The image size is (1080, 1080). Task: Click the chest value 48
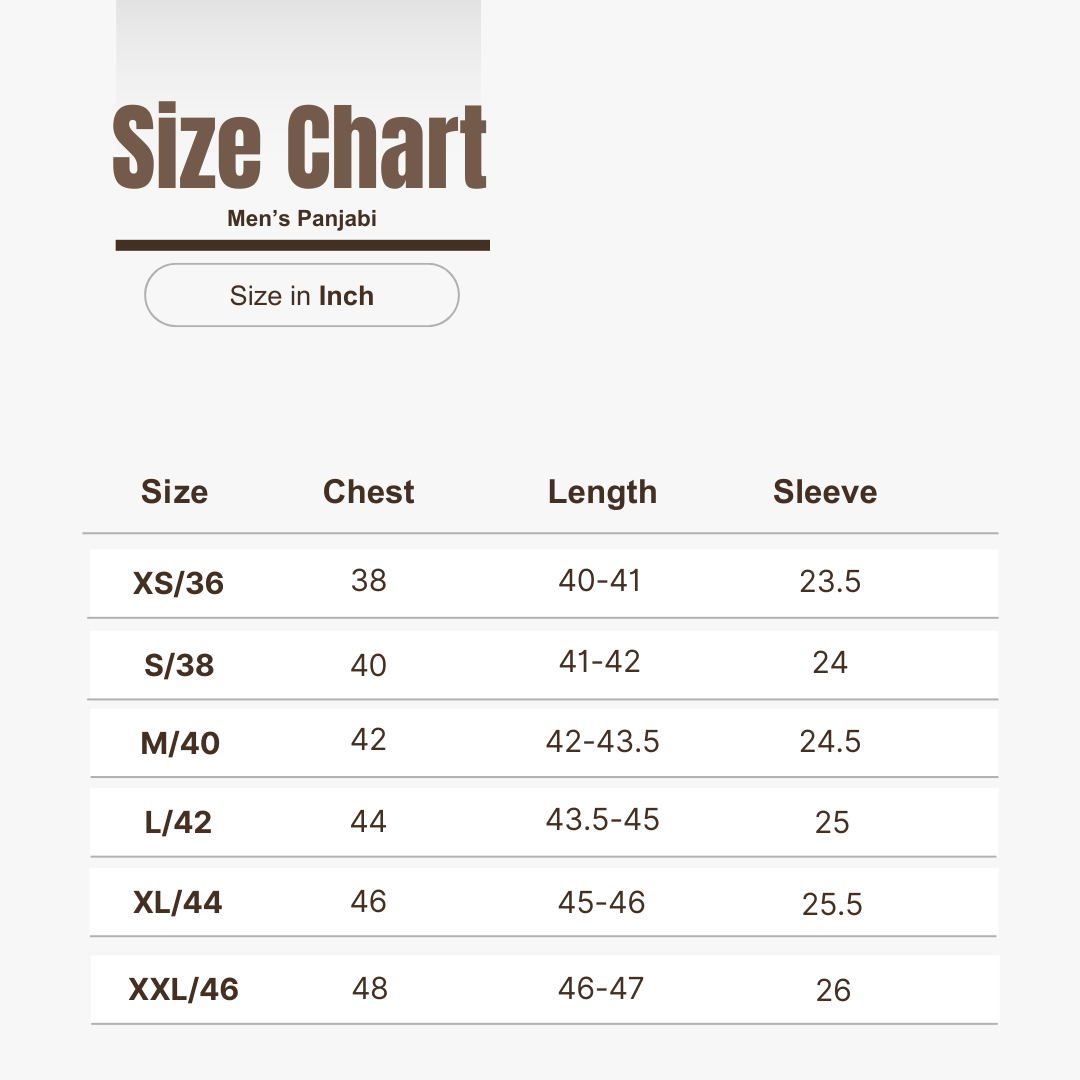[x=369, y=989]
